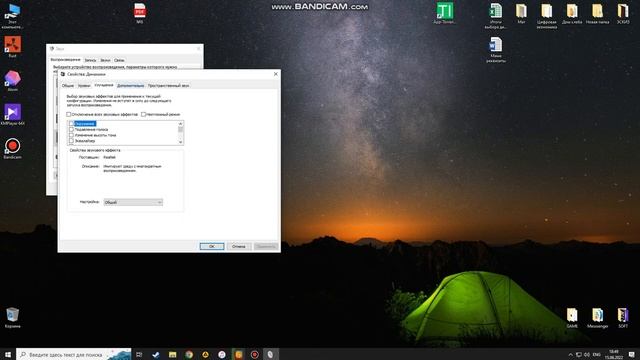This screenshot has height=360, width=640.
Task: Click the ENG language indicator
Action: coord(597,354)
